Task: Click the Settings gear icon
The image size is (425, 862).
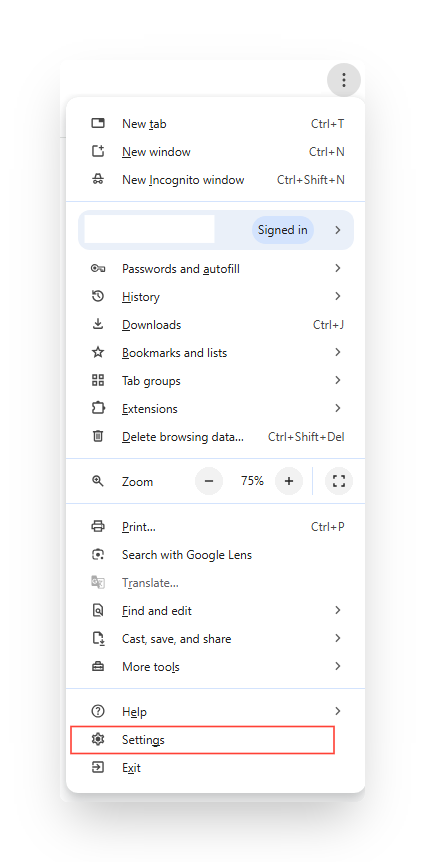Action: [98, 739]
